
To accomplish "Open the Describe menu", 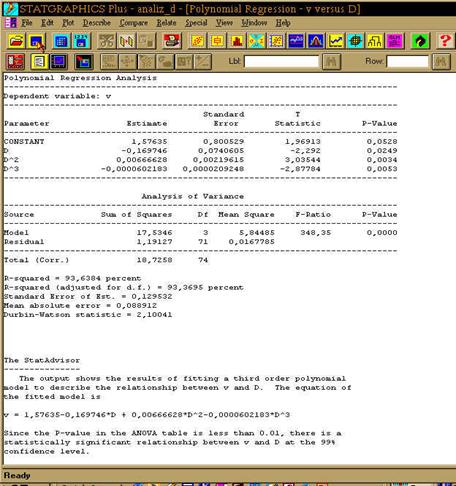I will (x=97, y=23).
